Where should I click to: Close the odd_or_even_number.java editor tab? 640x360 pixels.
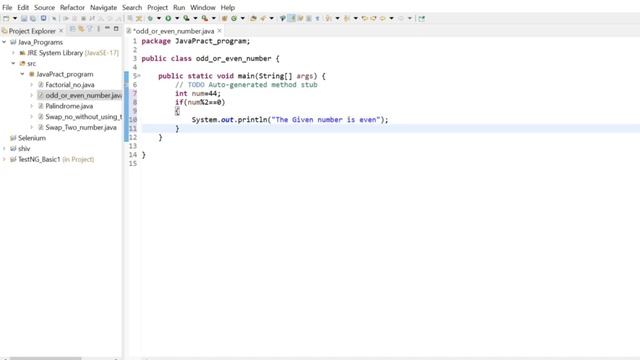pyautogui.click(x=220, y=31)
